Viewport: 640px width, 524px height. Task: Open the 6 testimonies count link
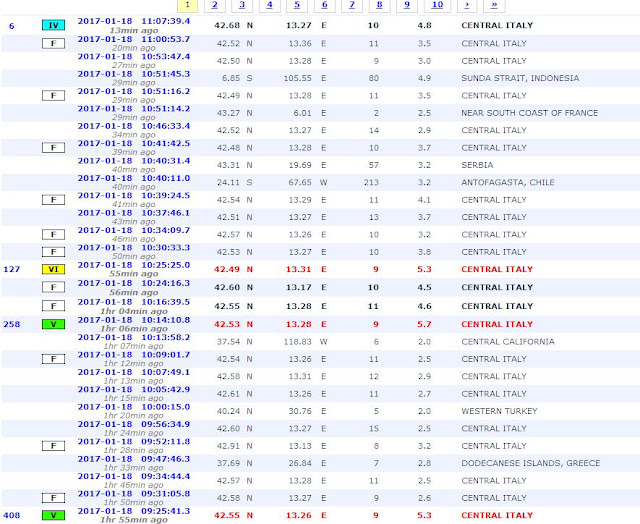tap(11, 26)
